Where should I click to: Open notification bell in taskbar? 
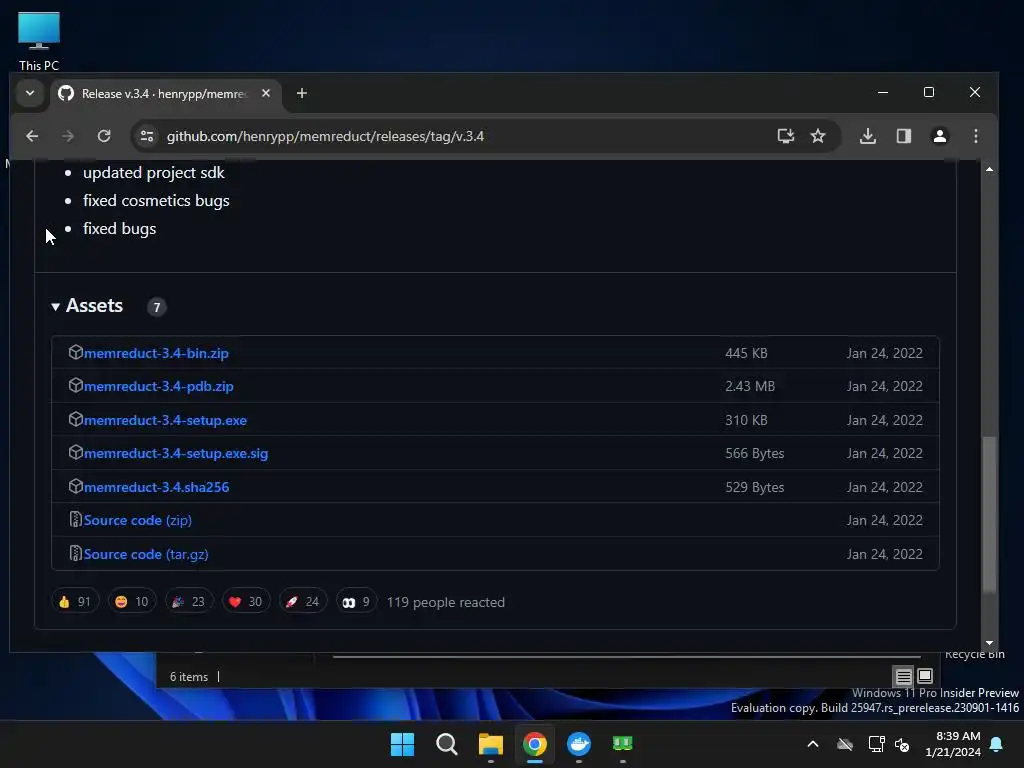tap(997, 744)
